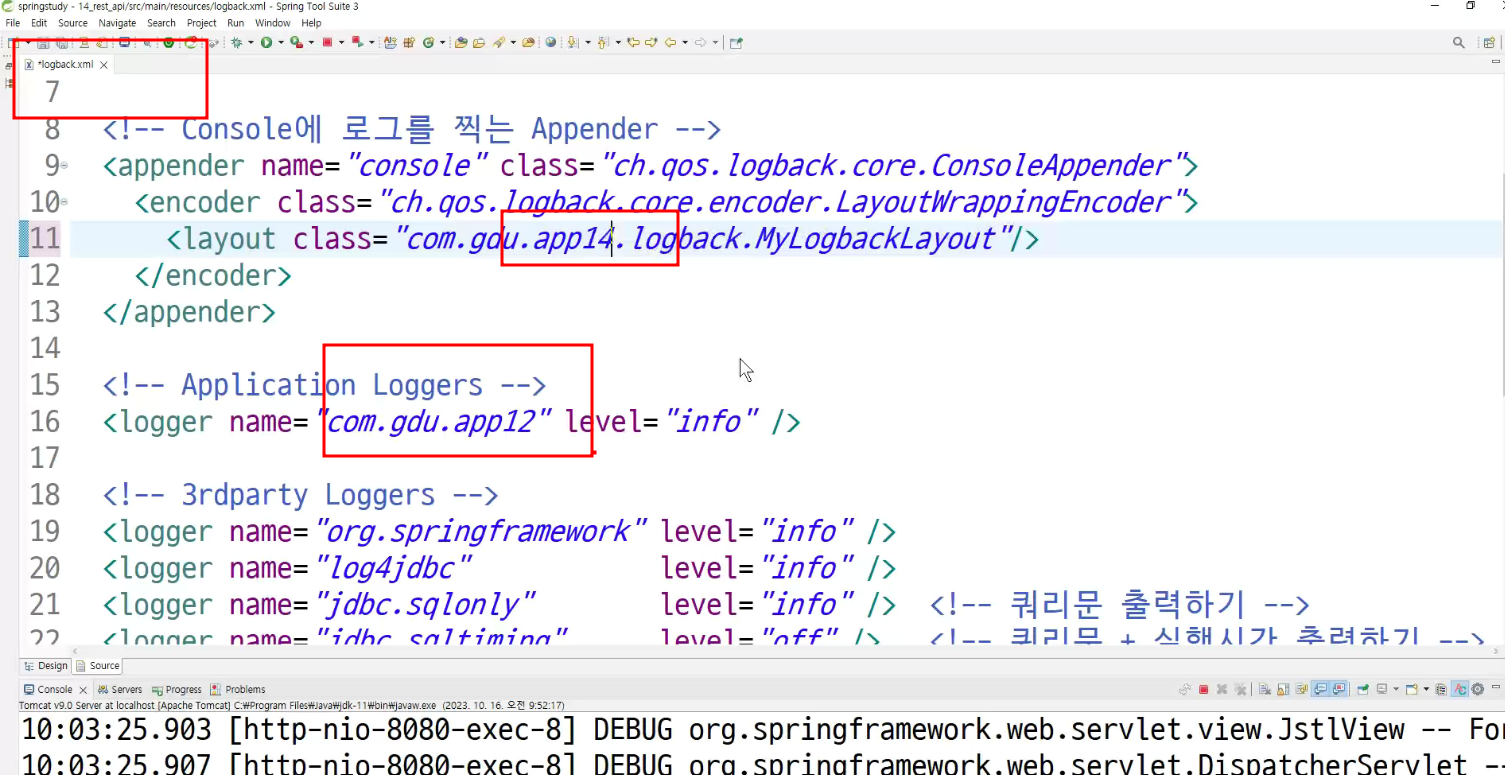Click the green Spring boot dashboard icon

tap(169, 43)
